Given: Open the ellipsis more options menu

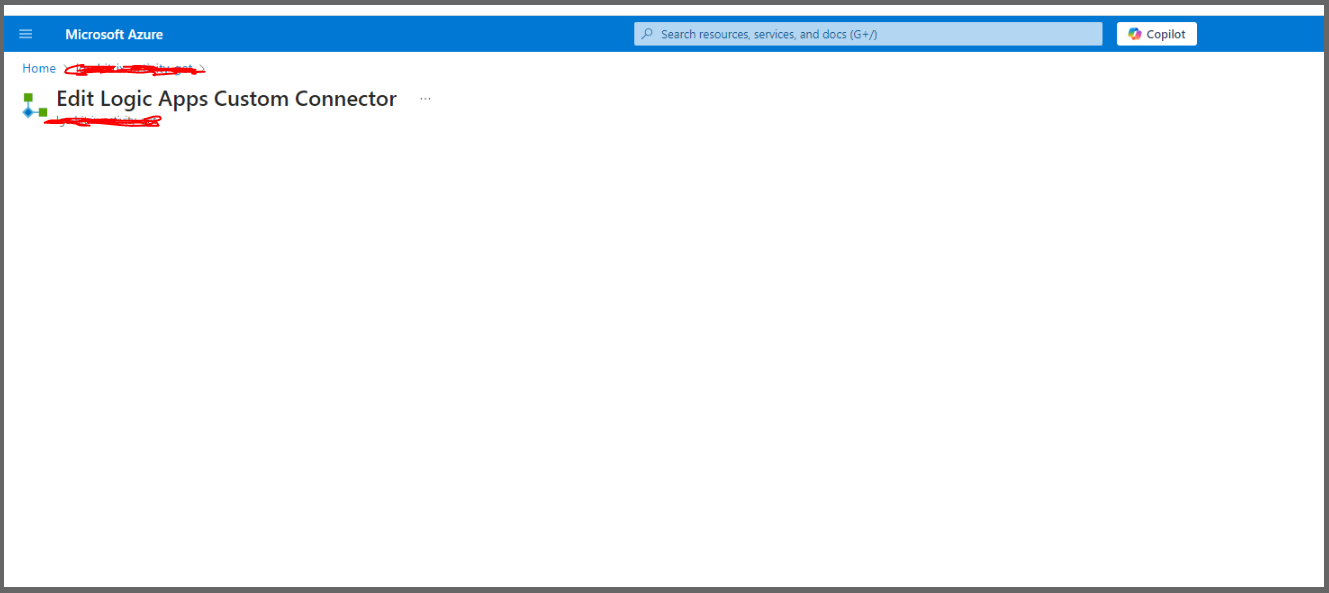Looking at the screenshot, I should pyautogui.click(x=425, y=99).
